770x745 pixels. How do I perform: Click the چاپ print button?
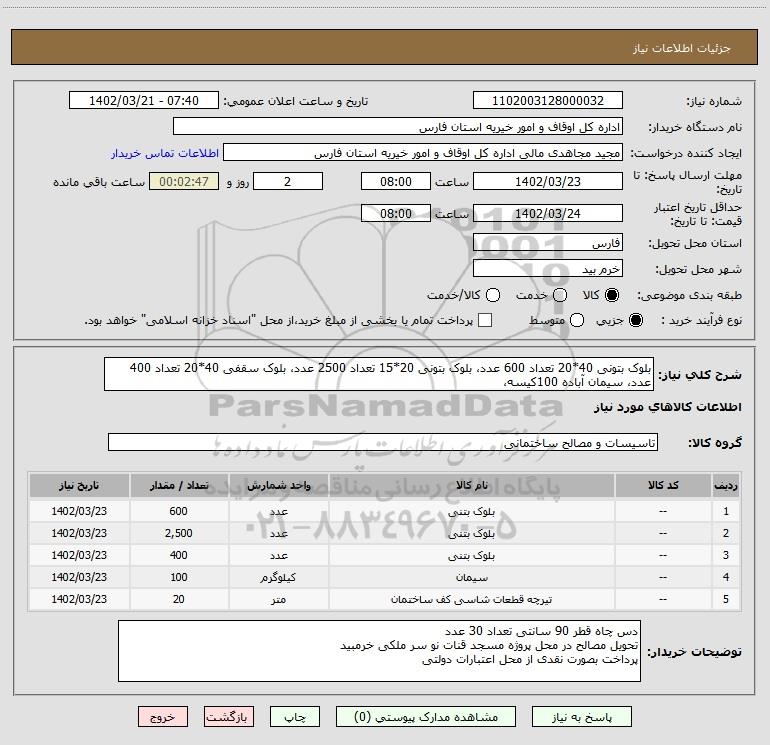pos(295,717)
